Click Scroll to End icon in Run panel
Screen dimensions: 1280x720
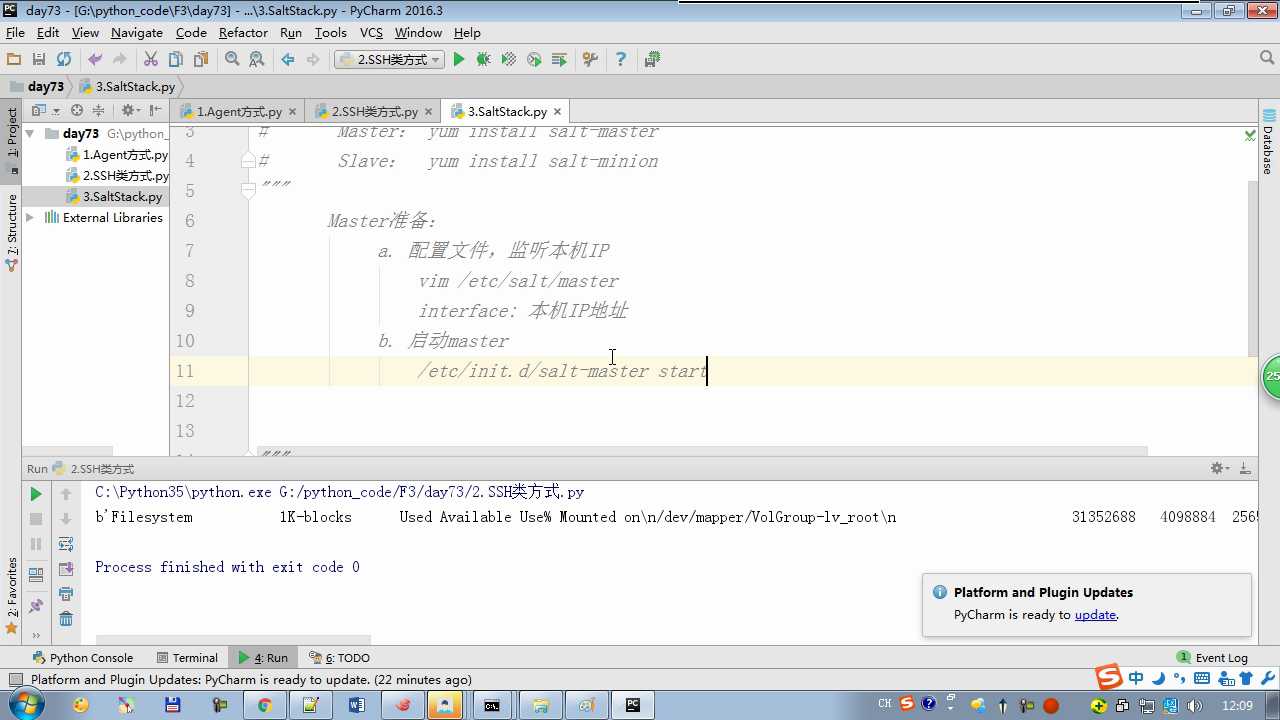point(66,569)
